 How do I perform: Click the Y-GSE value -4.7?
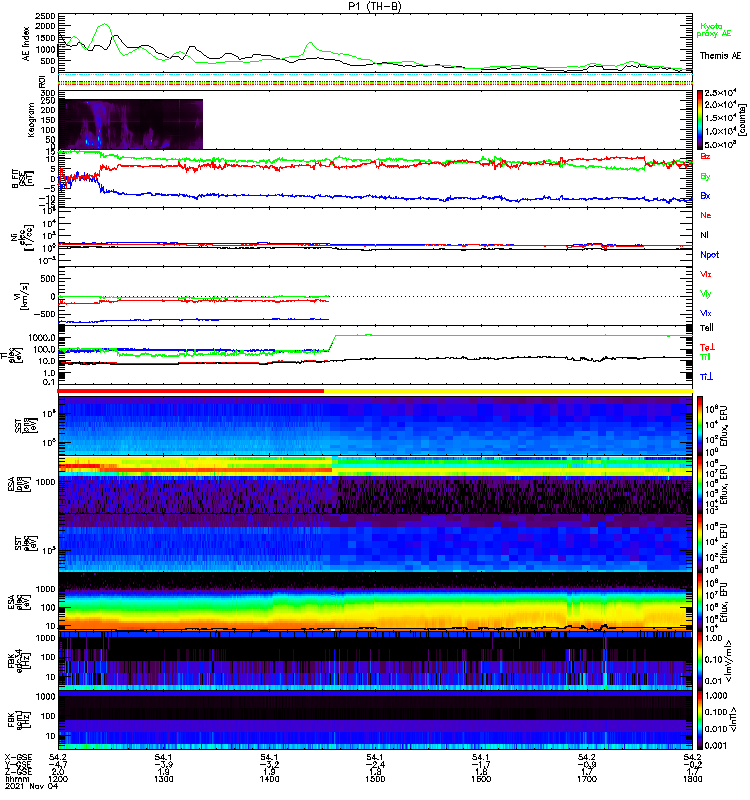click(58, 764)
